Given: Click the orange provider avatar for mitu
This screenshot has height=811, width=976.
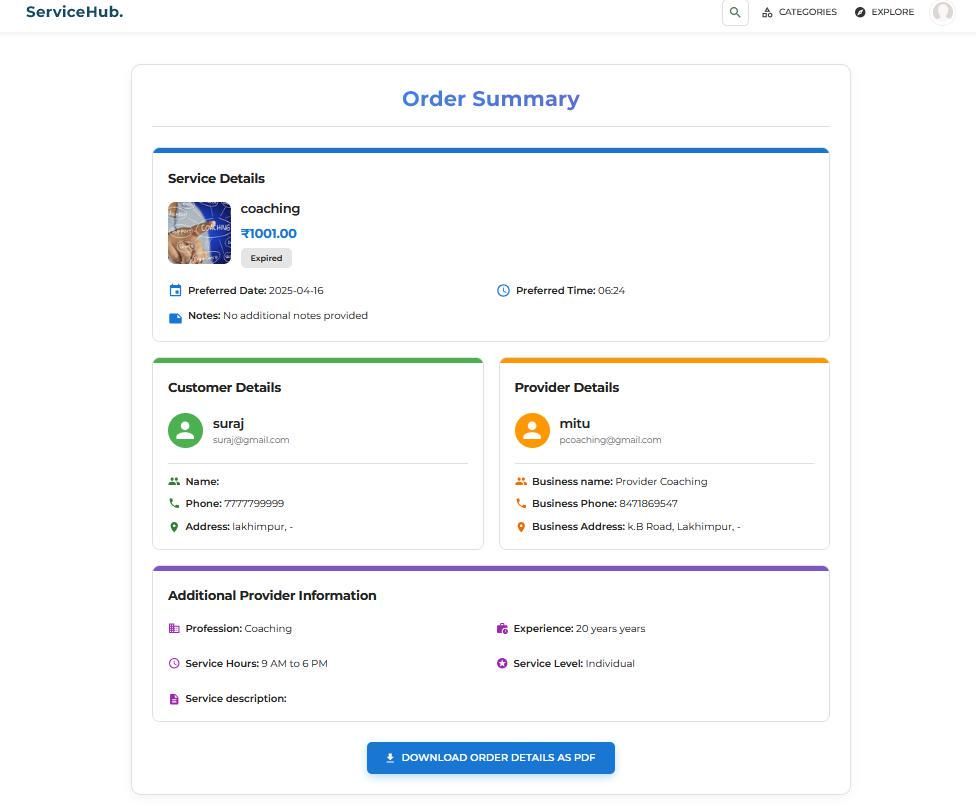Looking at the screenshot, I should point(532,430).
